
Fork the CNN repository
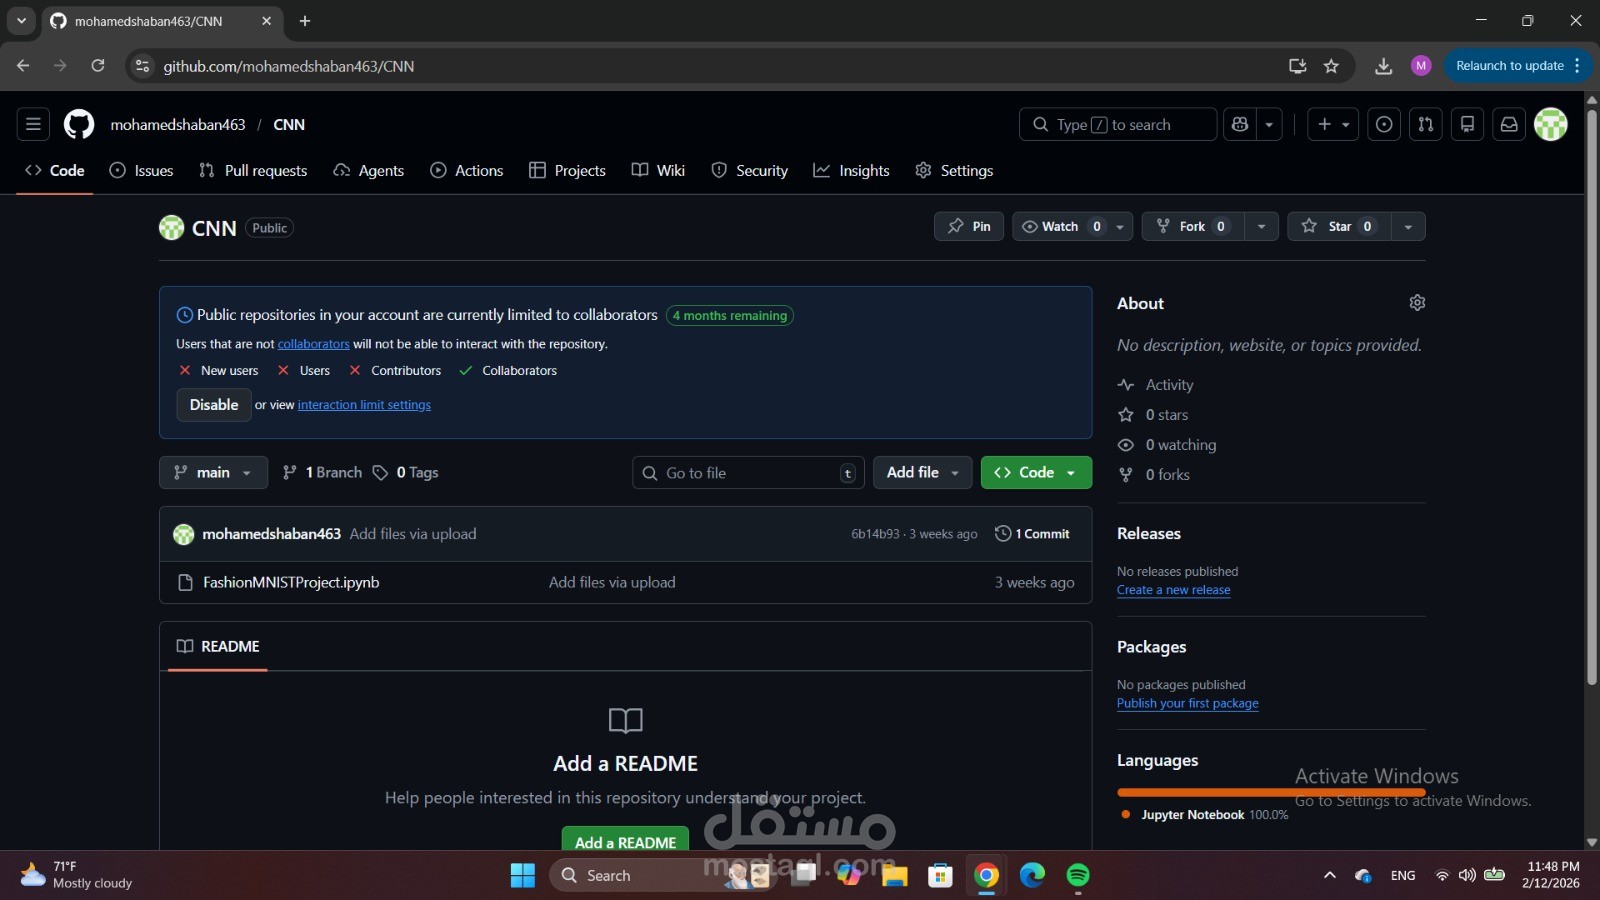[1193, 226]
